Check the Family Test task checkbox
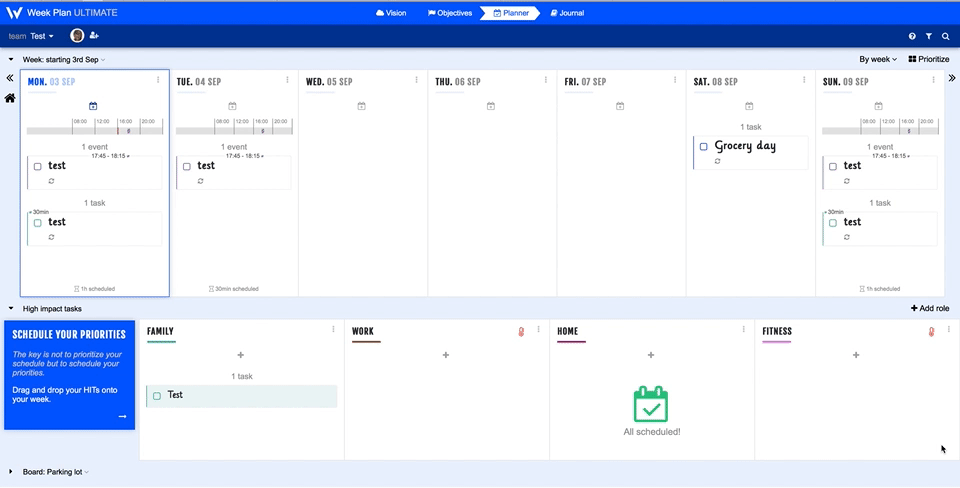 [x=157, y=396]
